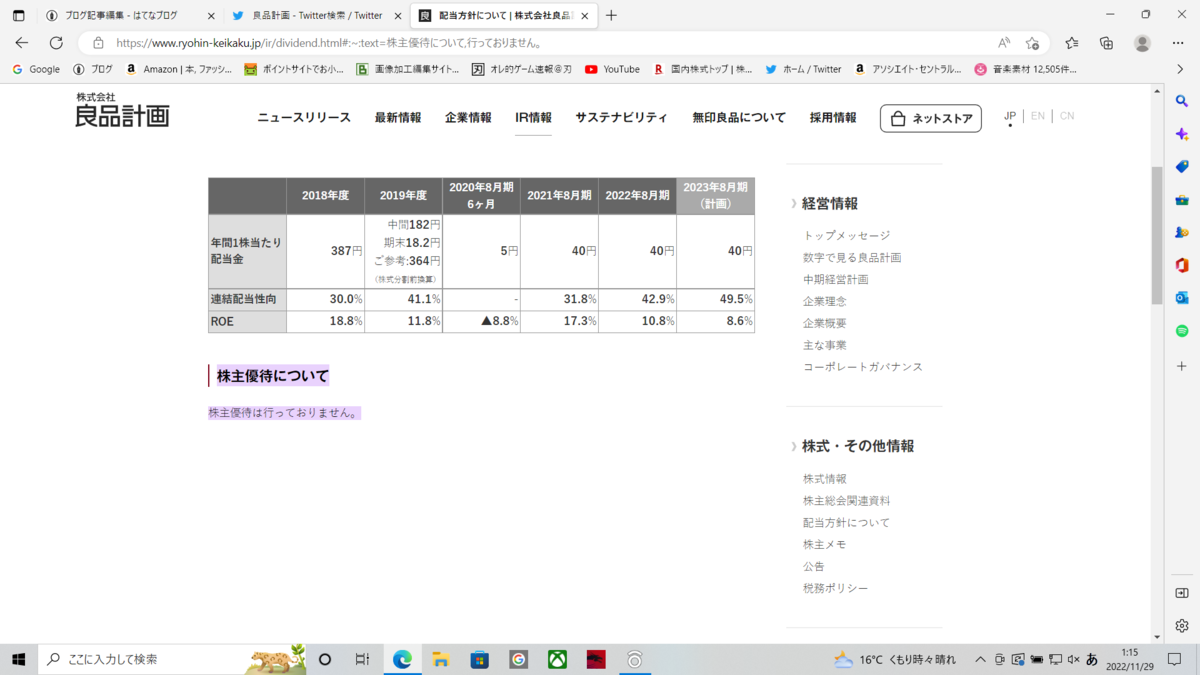Hide the Edge sidebar panel
Image resolution: width=1200 pixels, height=675 pixels.
1182,593
